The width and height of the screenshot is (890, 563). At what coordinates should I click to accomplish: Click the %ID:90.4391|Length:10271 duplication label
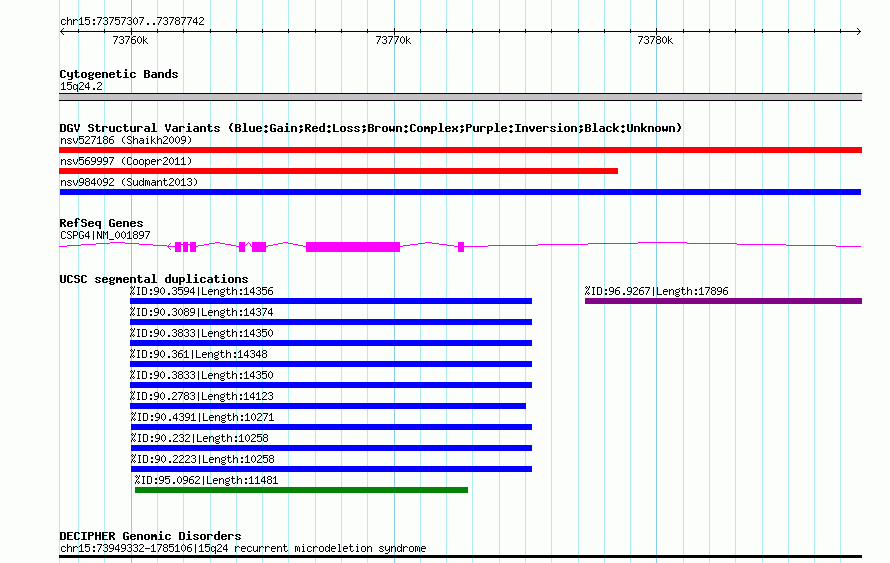[x=203, y=417]
